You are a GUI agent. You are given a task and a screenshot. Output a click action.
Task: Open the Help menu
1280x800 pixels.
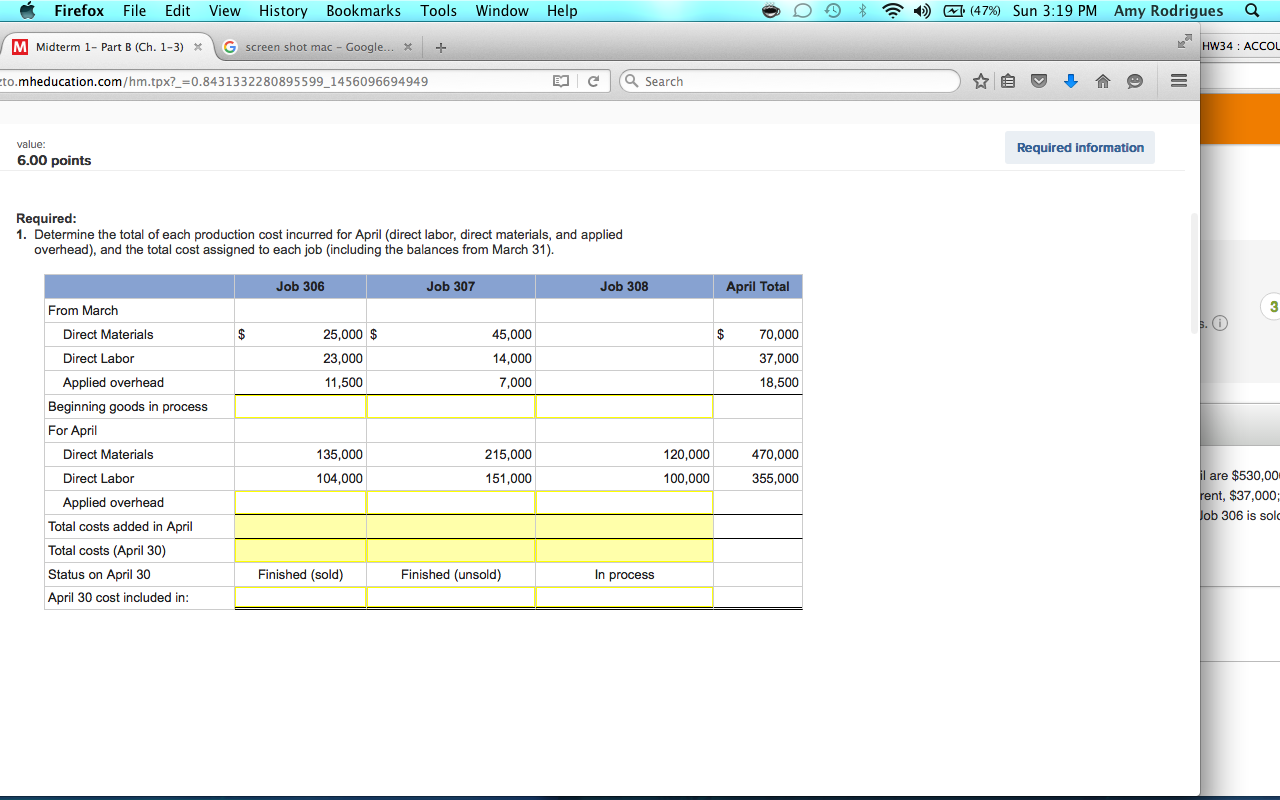(x=562, y=11)
